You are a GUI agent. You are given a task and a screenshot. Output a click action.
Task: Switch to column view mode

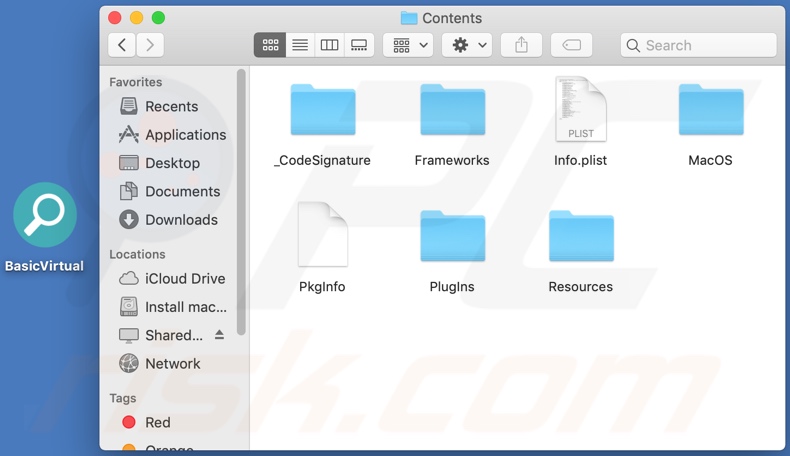click(x=329, y=45)
